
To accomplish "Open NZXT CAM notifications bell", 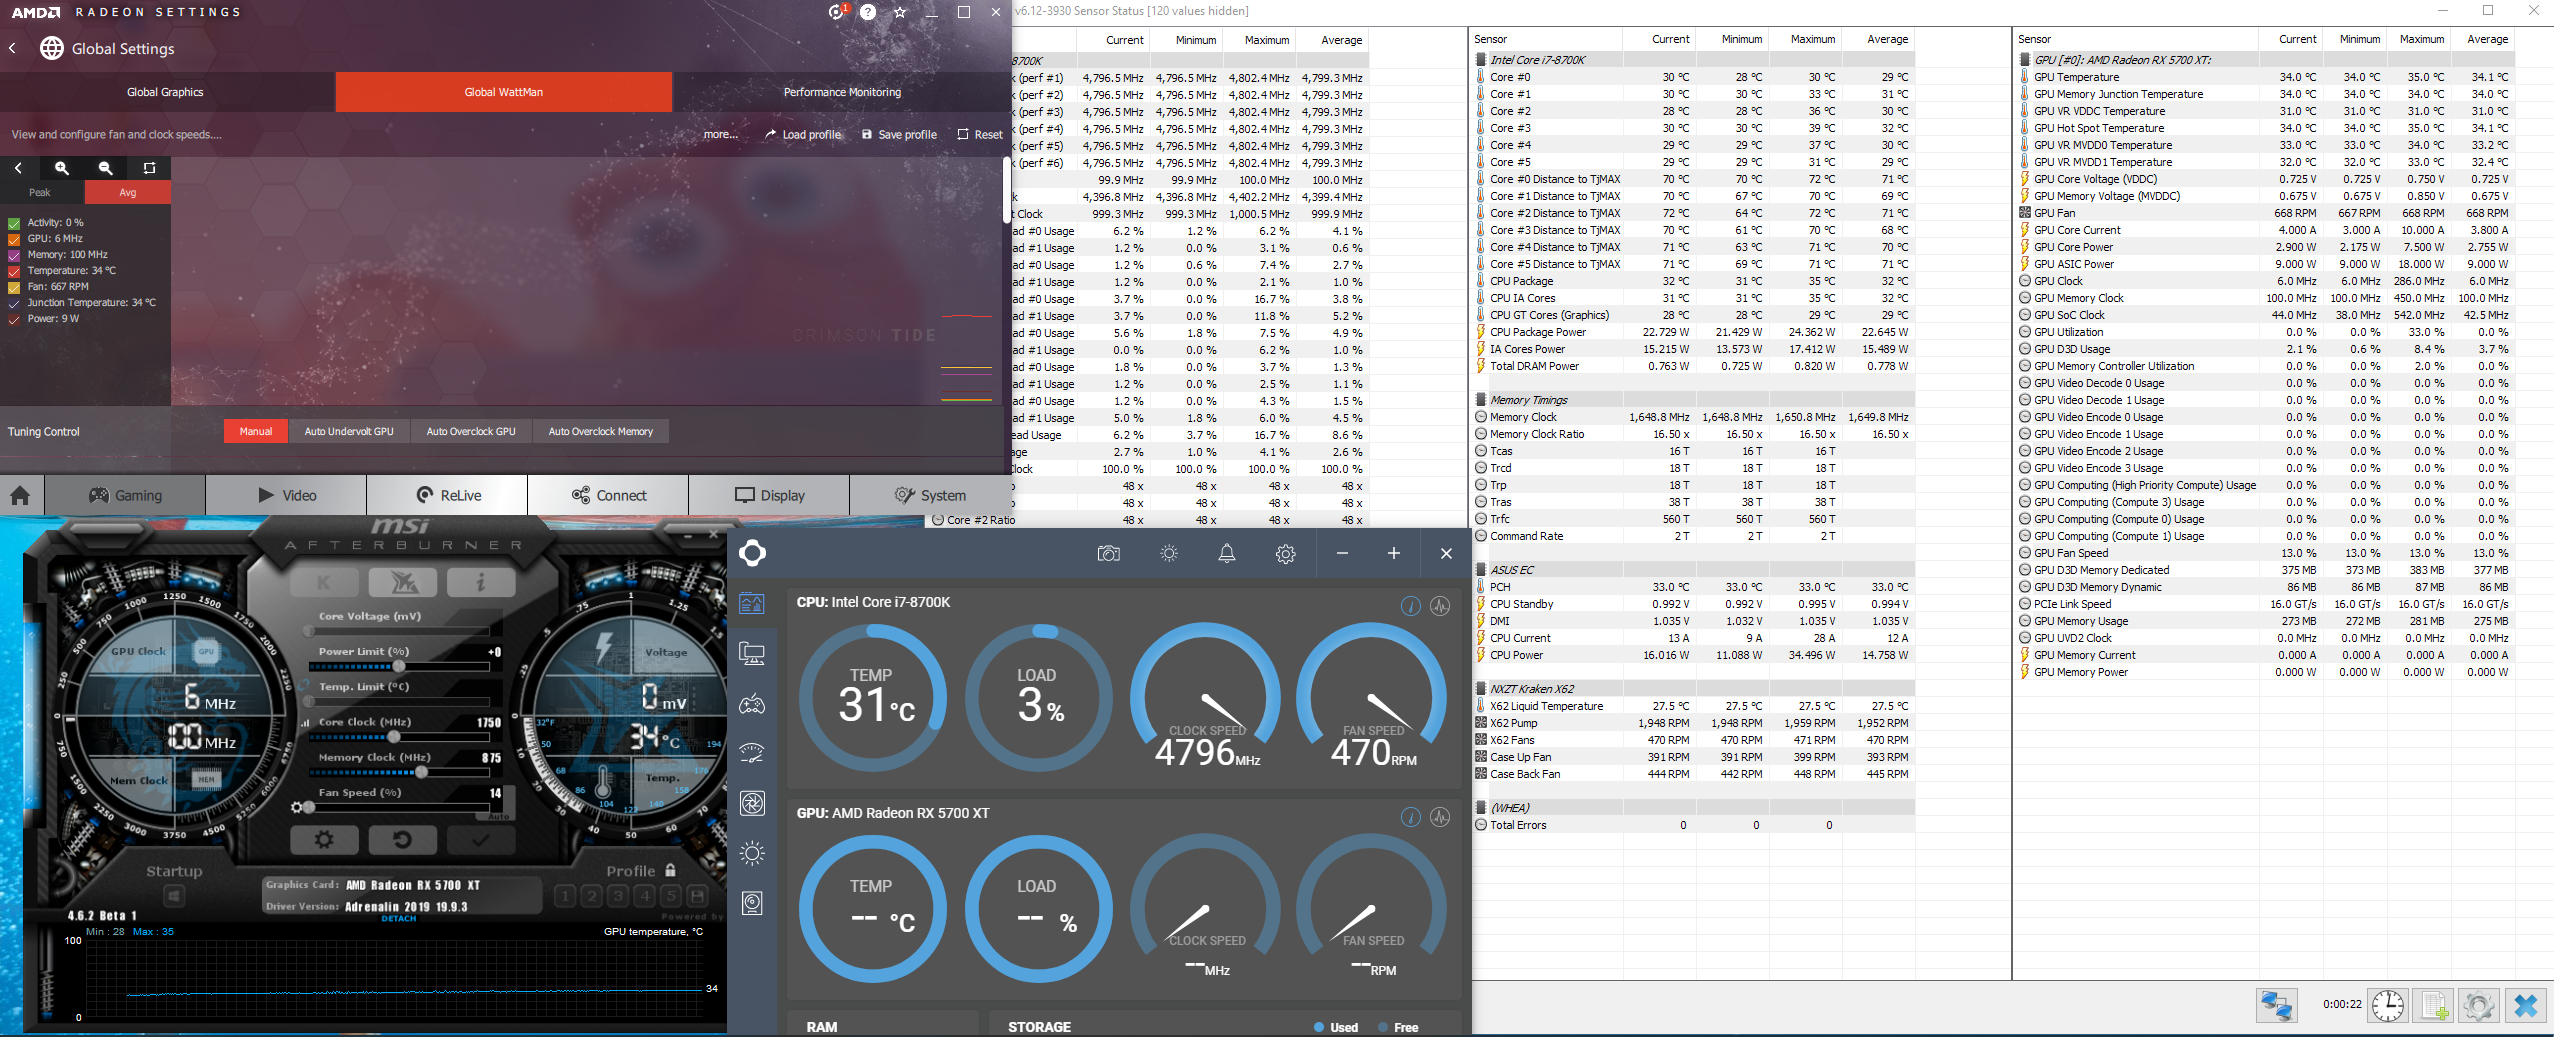I will pos(1227,553).
